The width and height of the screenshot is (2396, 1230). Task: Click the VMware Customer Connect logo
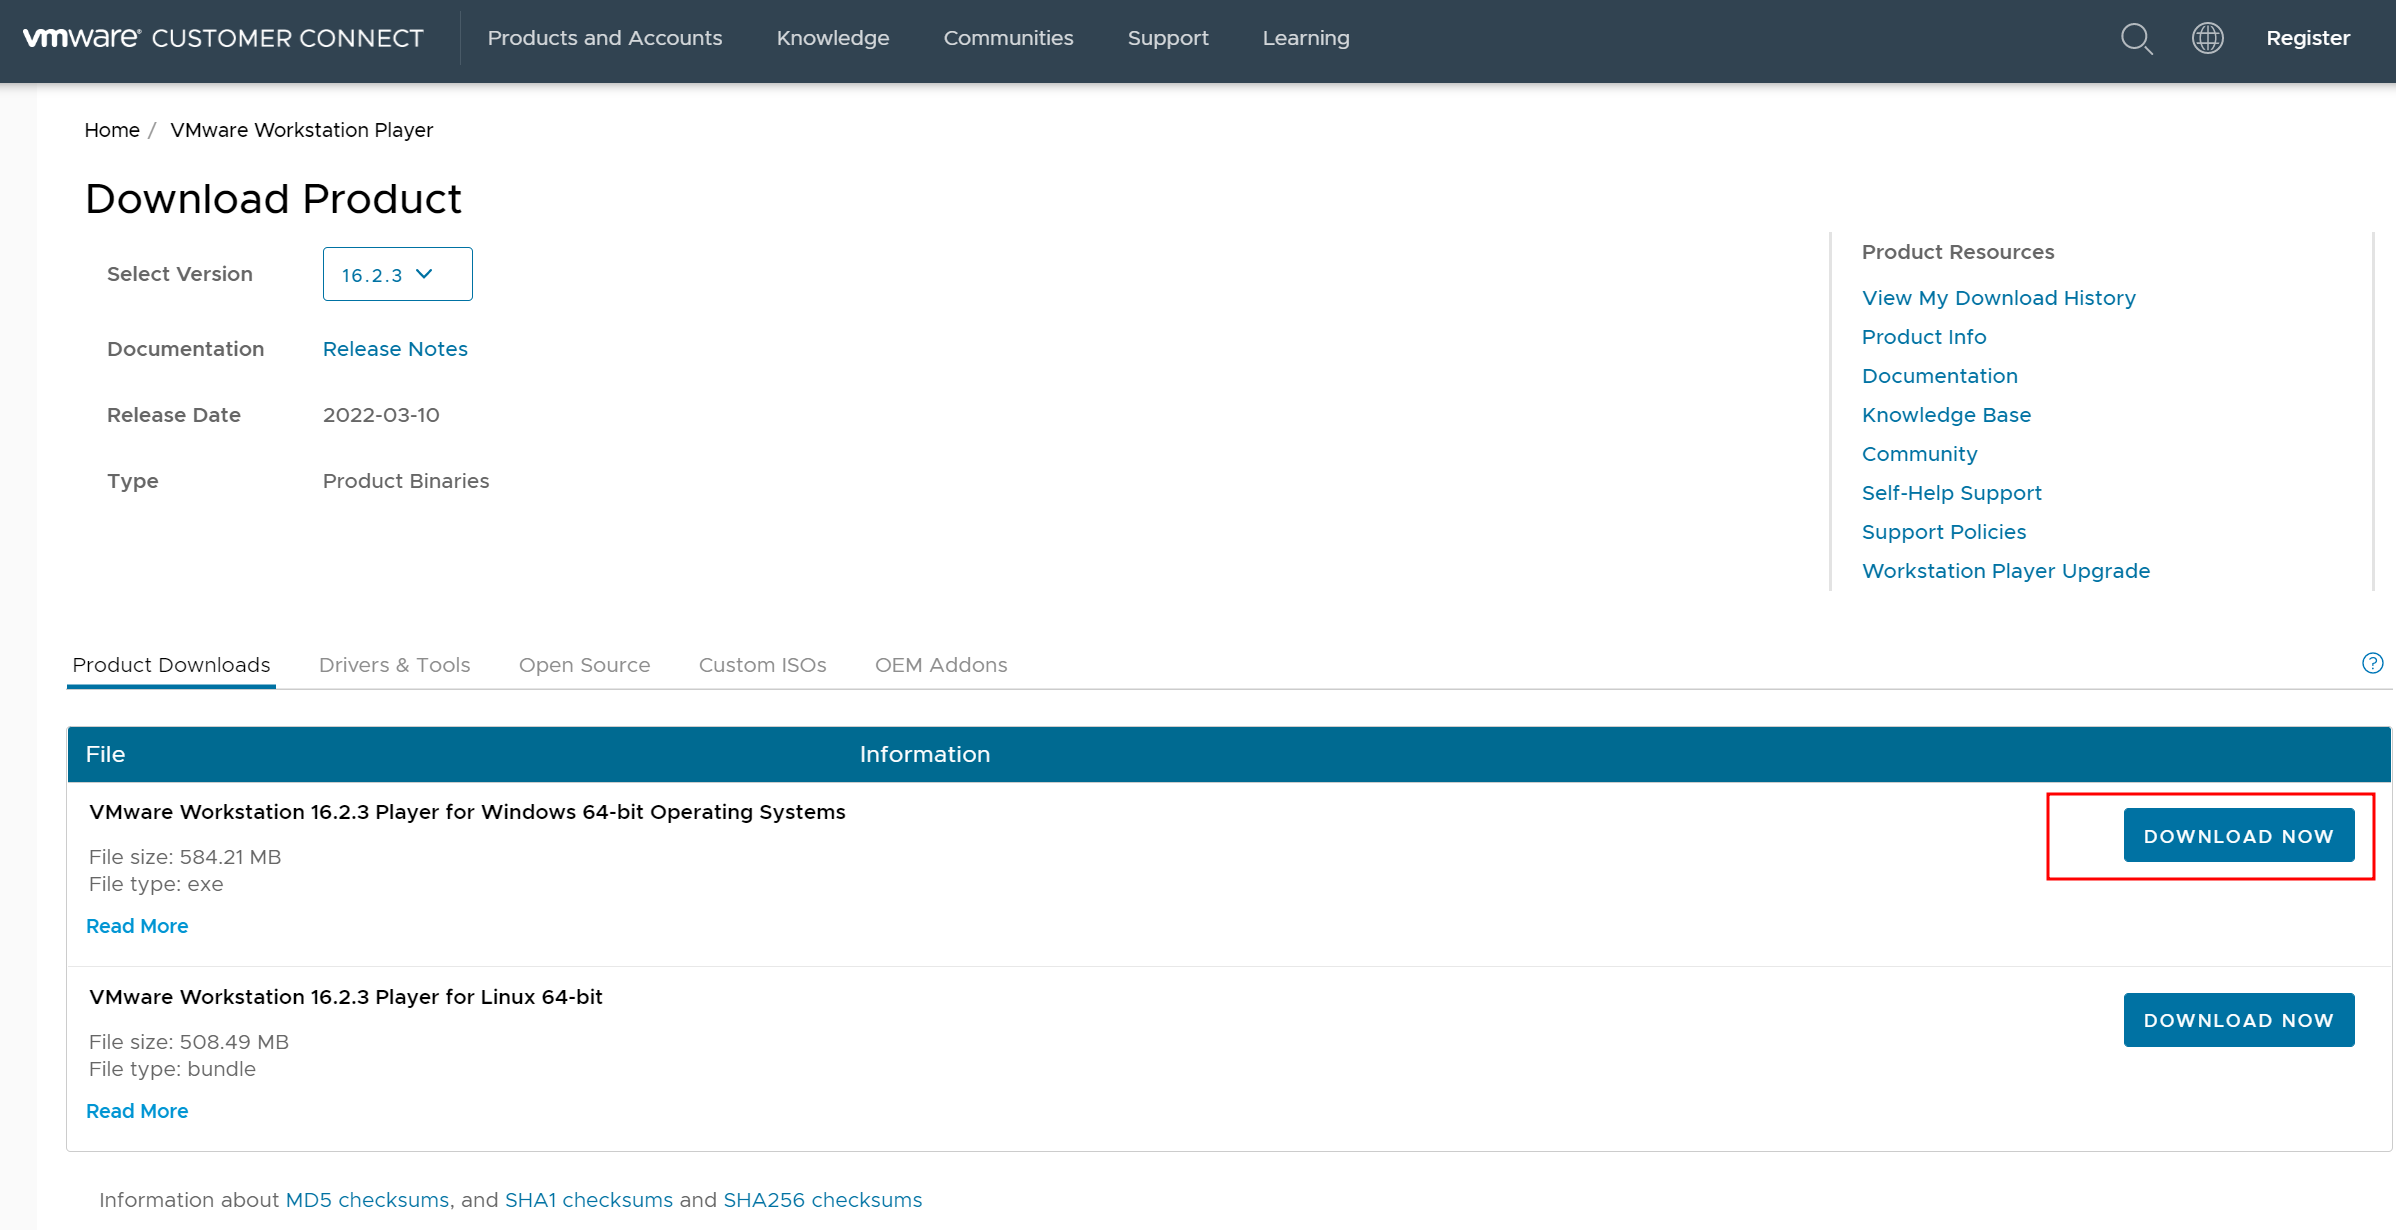(223, 38)
